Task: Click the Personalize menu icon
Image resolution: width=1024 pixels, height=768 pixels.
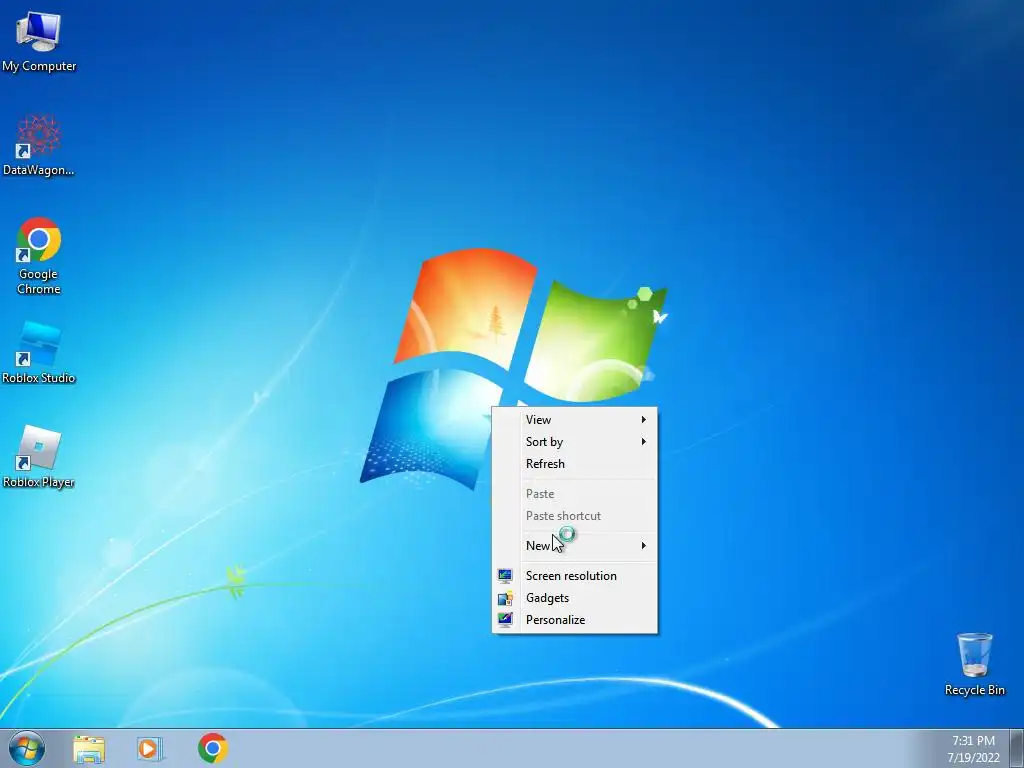Action: click(x=505, y=620)
